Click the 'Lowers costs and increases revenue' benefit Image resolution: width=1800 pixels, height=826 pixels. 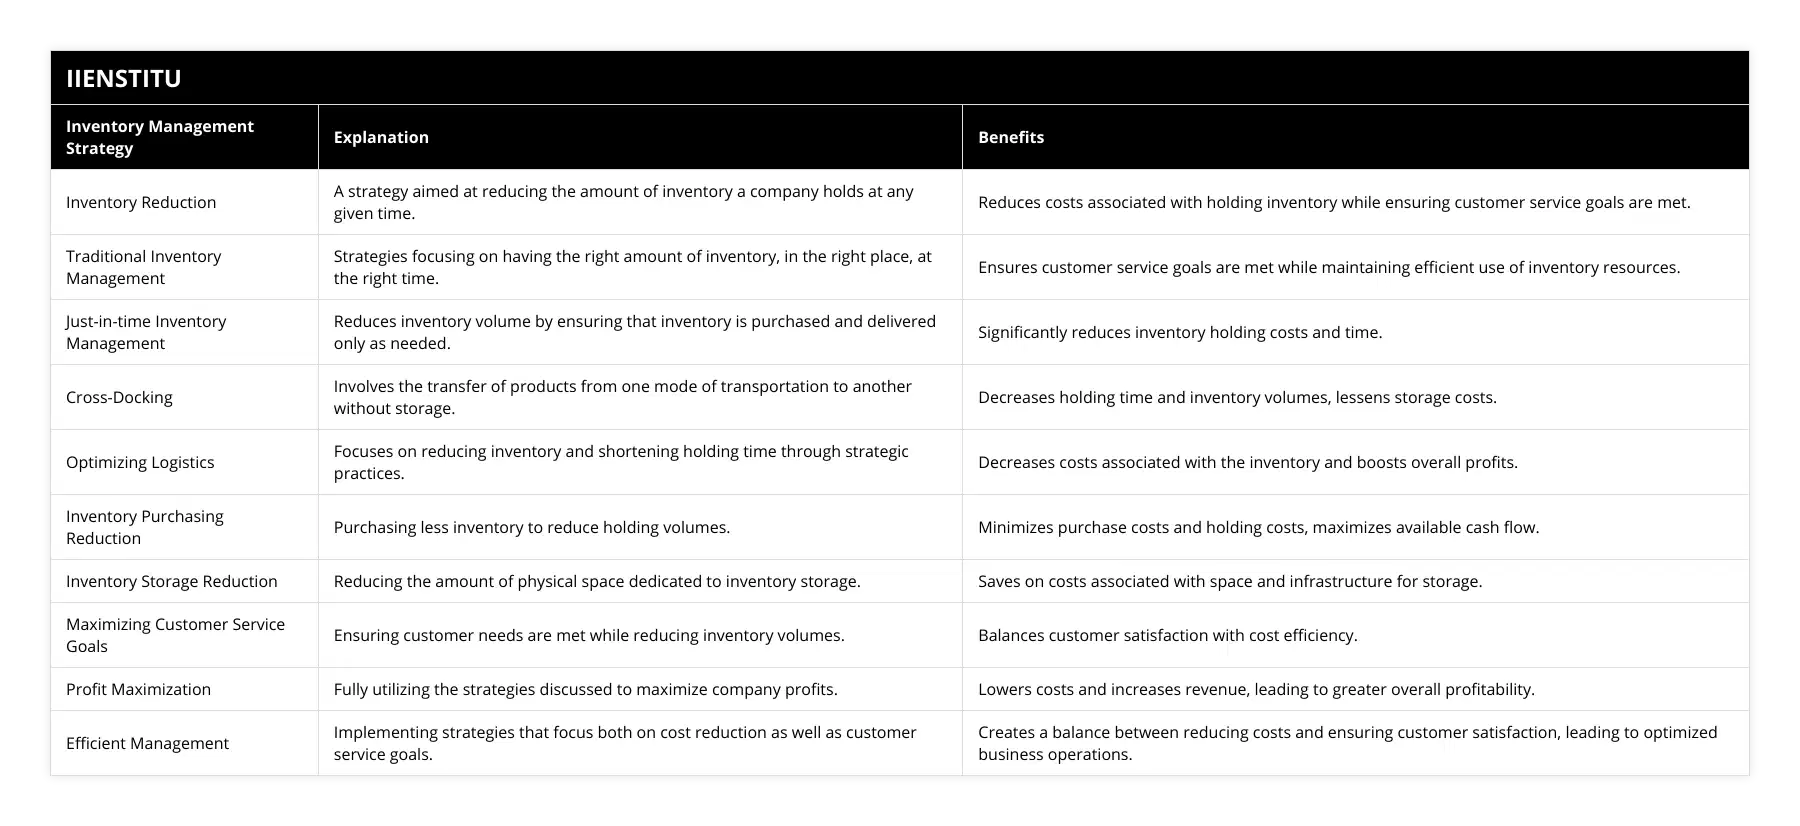click(x=1256, y=689)
